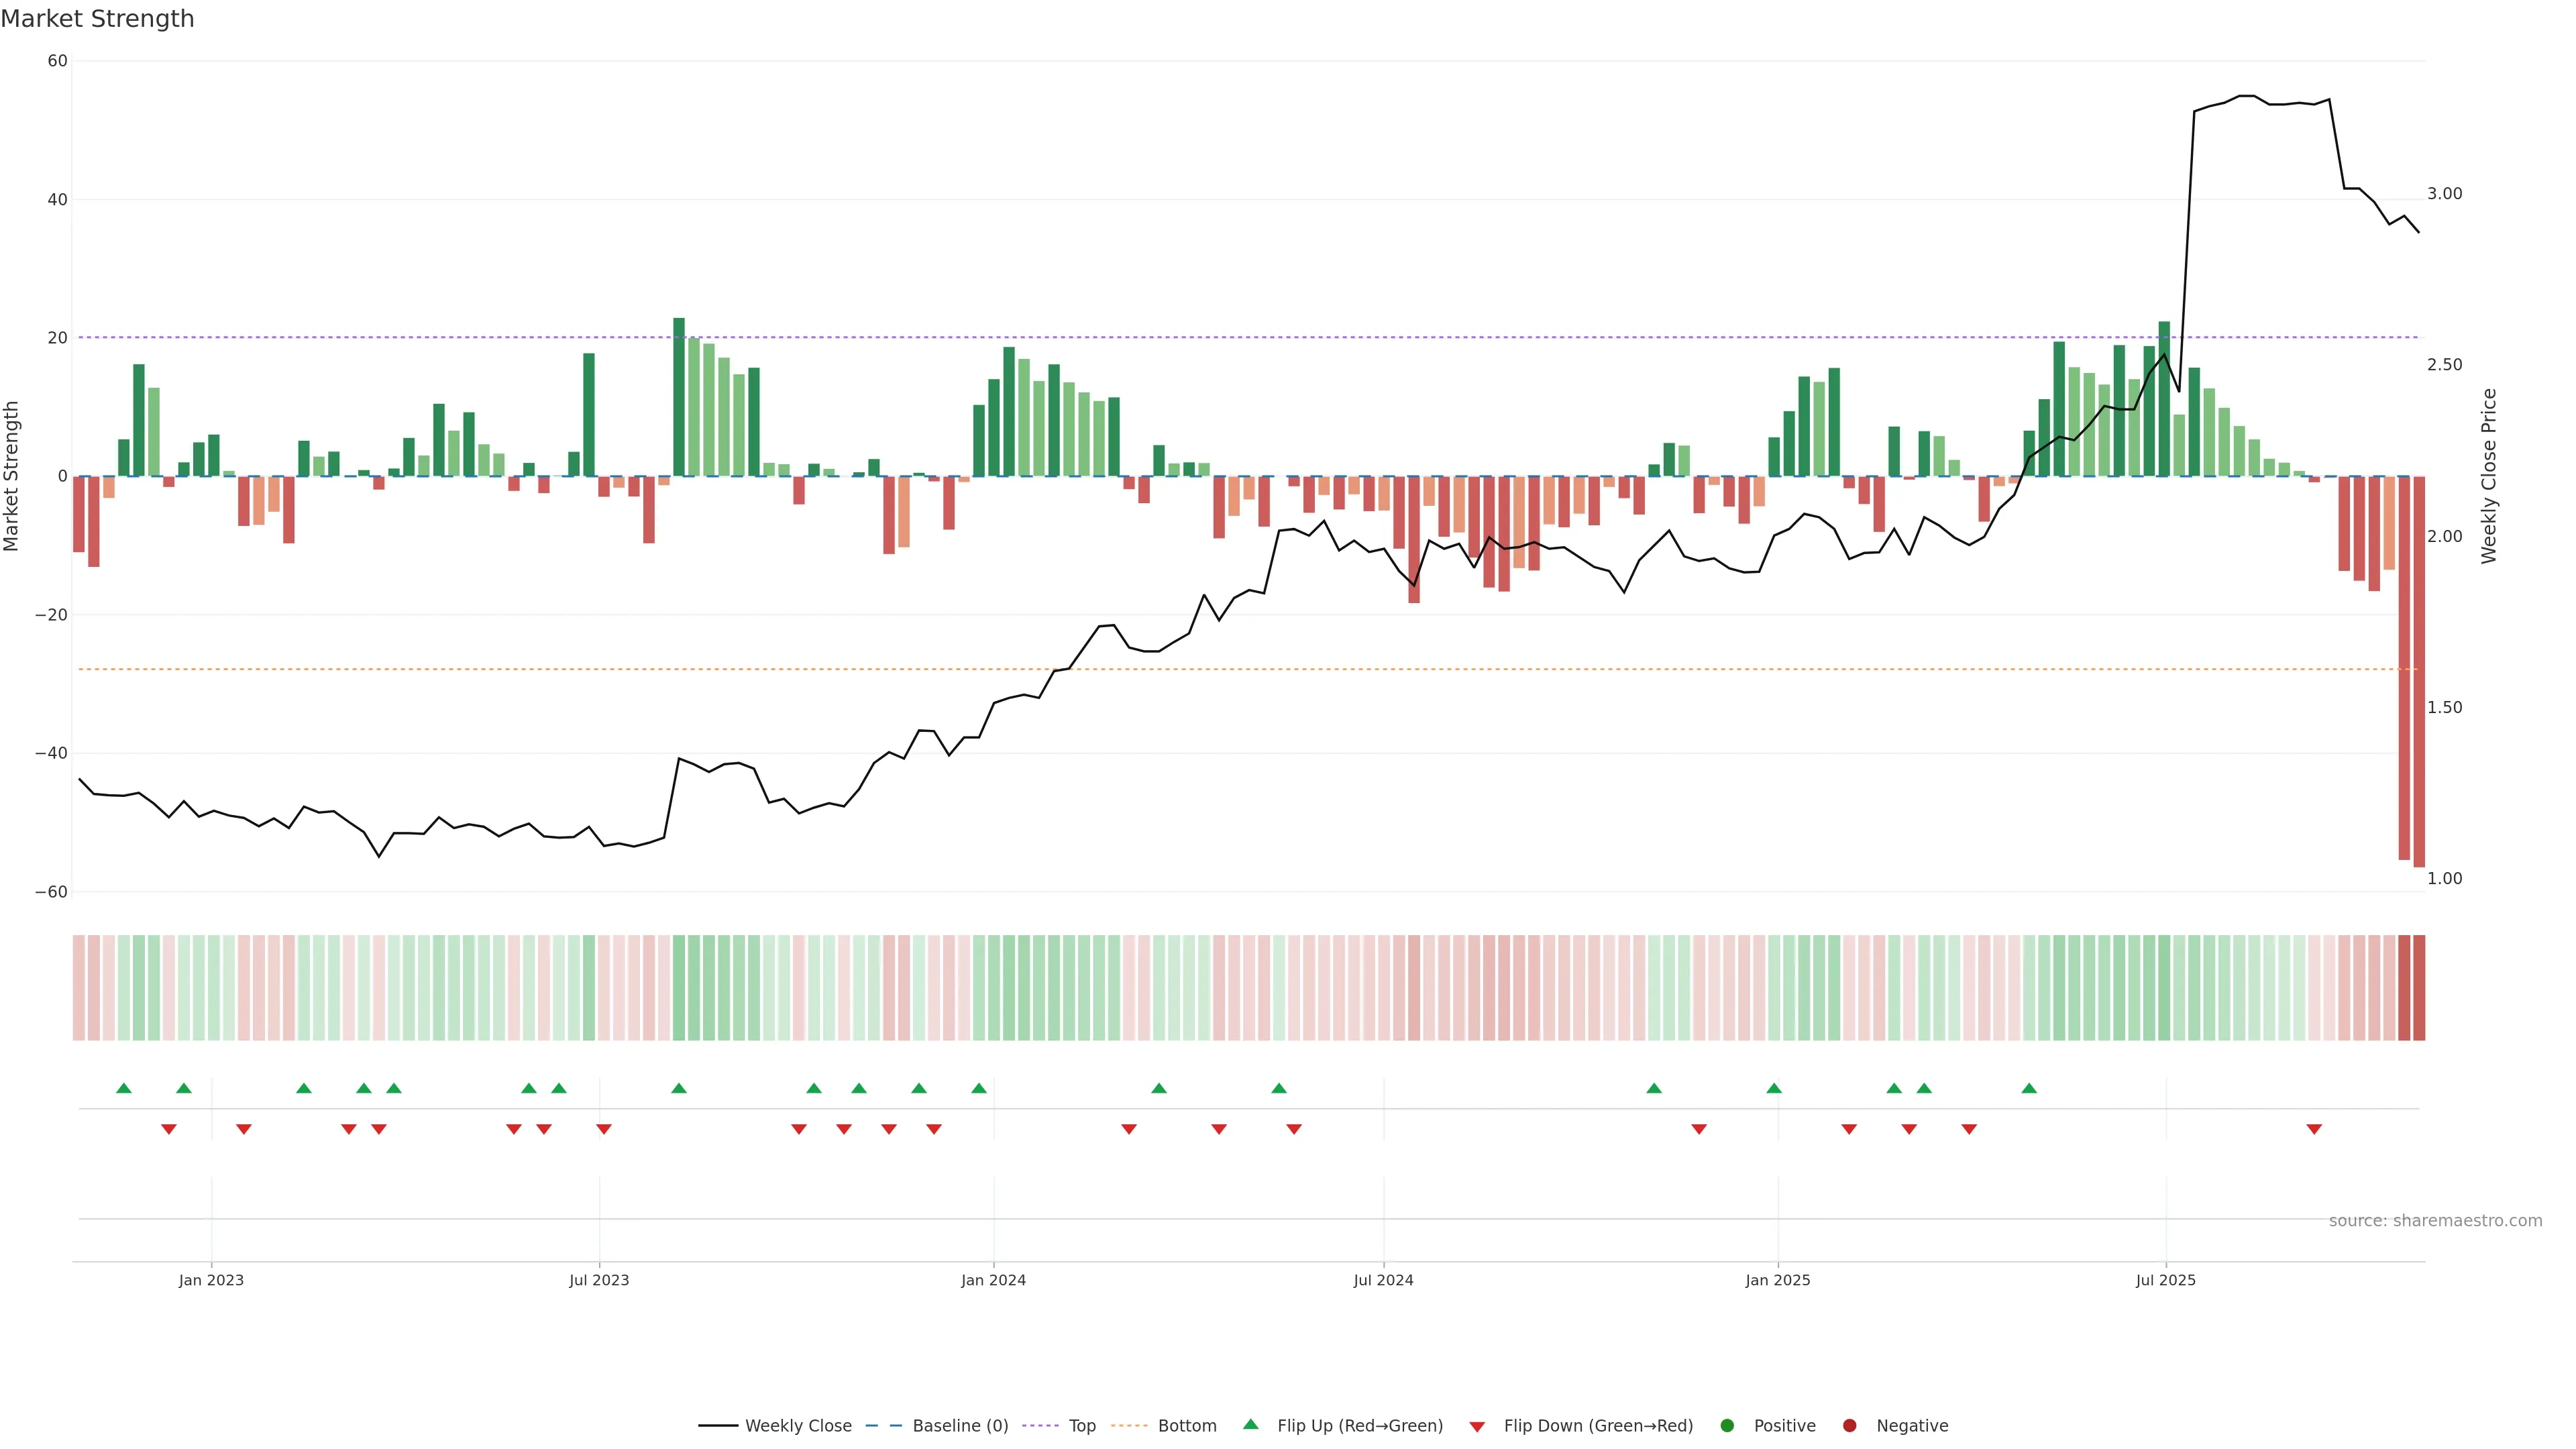Click the Market Strength chart title
The height and width of the screenshot is (1449, 2576).
97,19
